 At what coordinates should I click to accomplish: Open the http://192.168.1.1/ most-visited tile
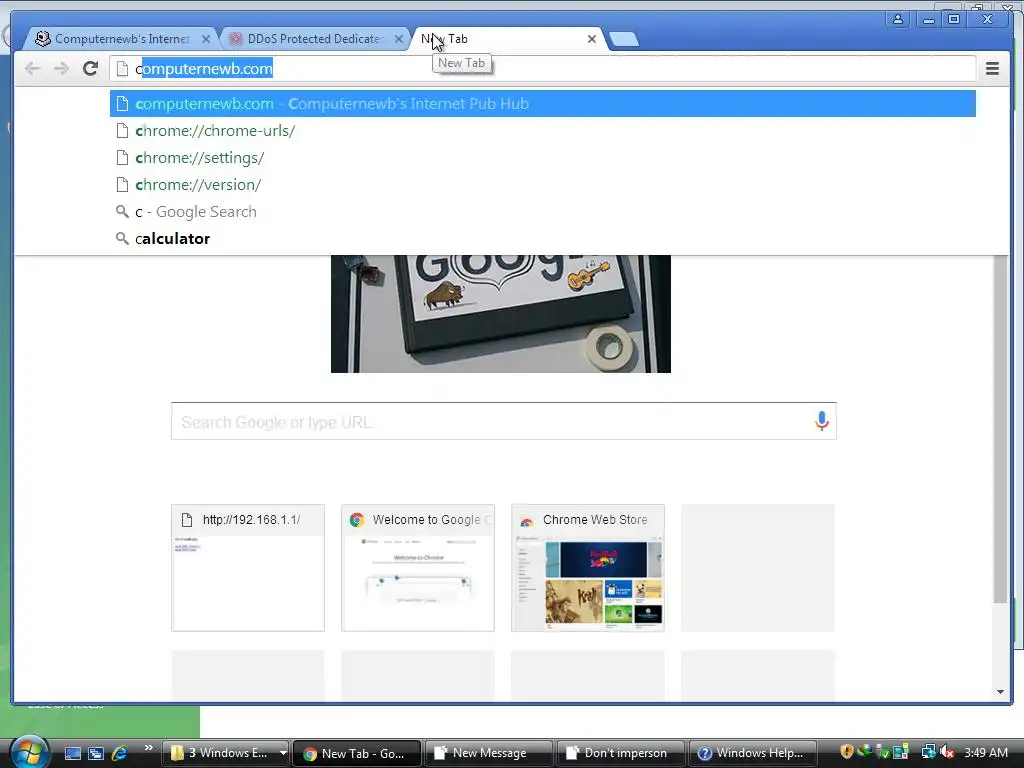click(248, 568)
